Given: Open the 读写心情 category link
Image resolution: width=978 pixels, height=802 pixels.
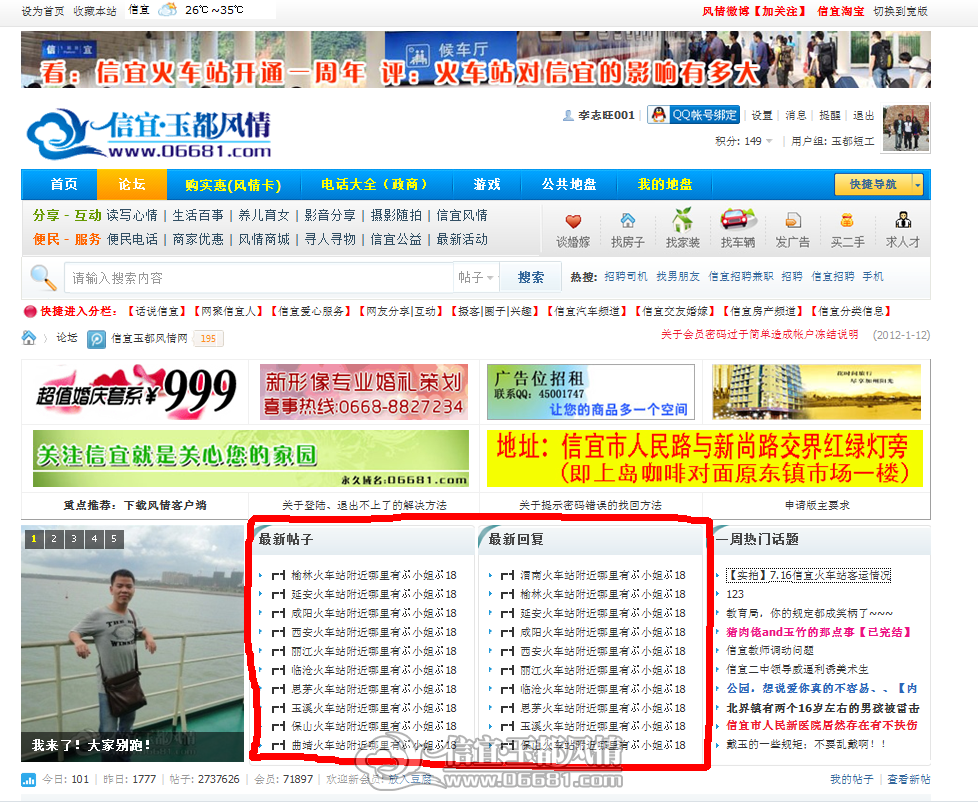Looking at the screenshot, I should [132, 216].
